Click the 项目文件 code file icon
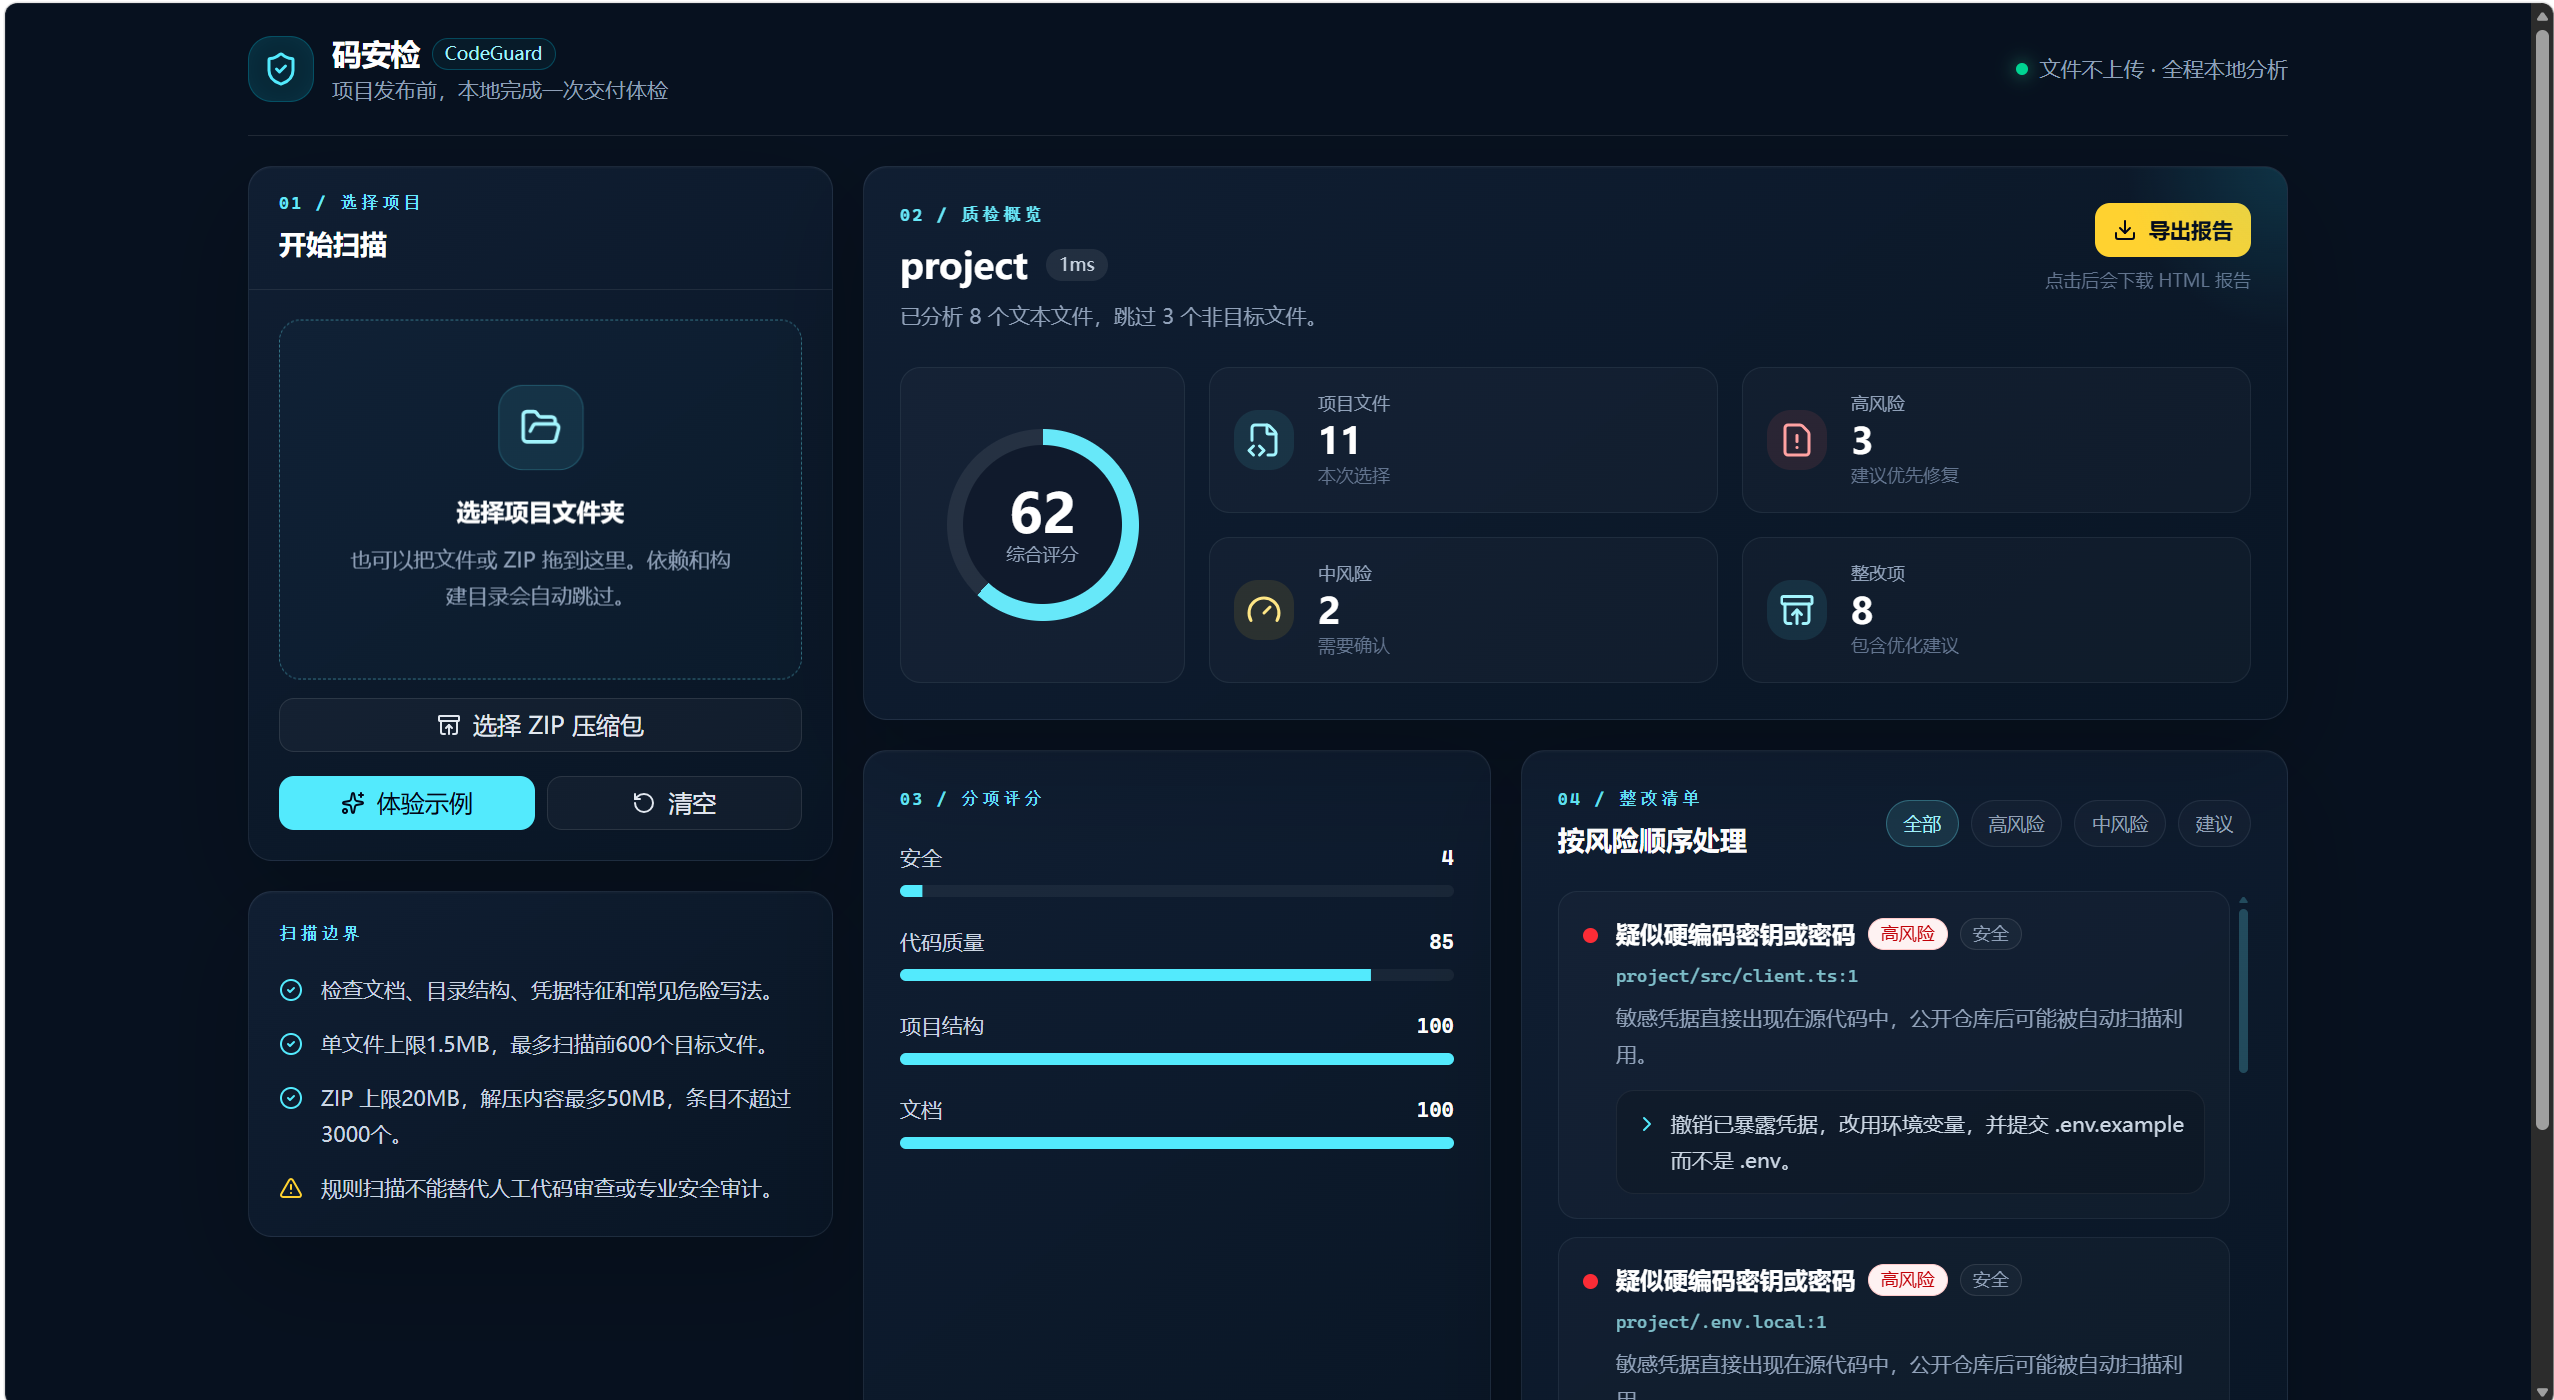 [x=1263, y=440]
